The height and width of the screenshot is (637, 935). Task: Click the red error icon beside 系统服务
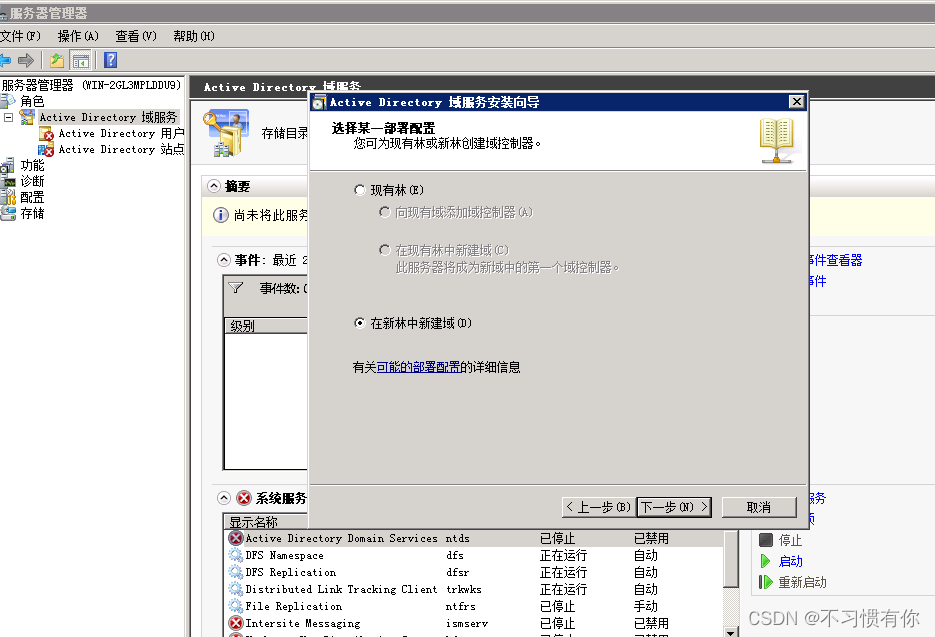[x=243, y=498]
